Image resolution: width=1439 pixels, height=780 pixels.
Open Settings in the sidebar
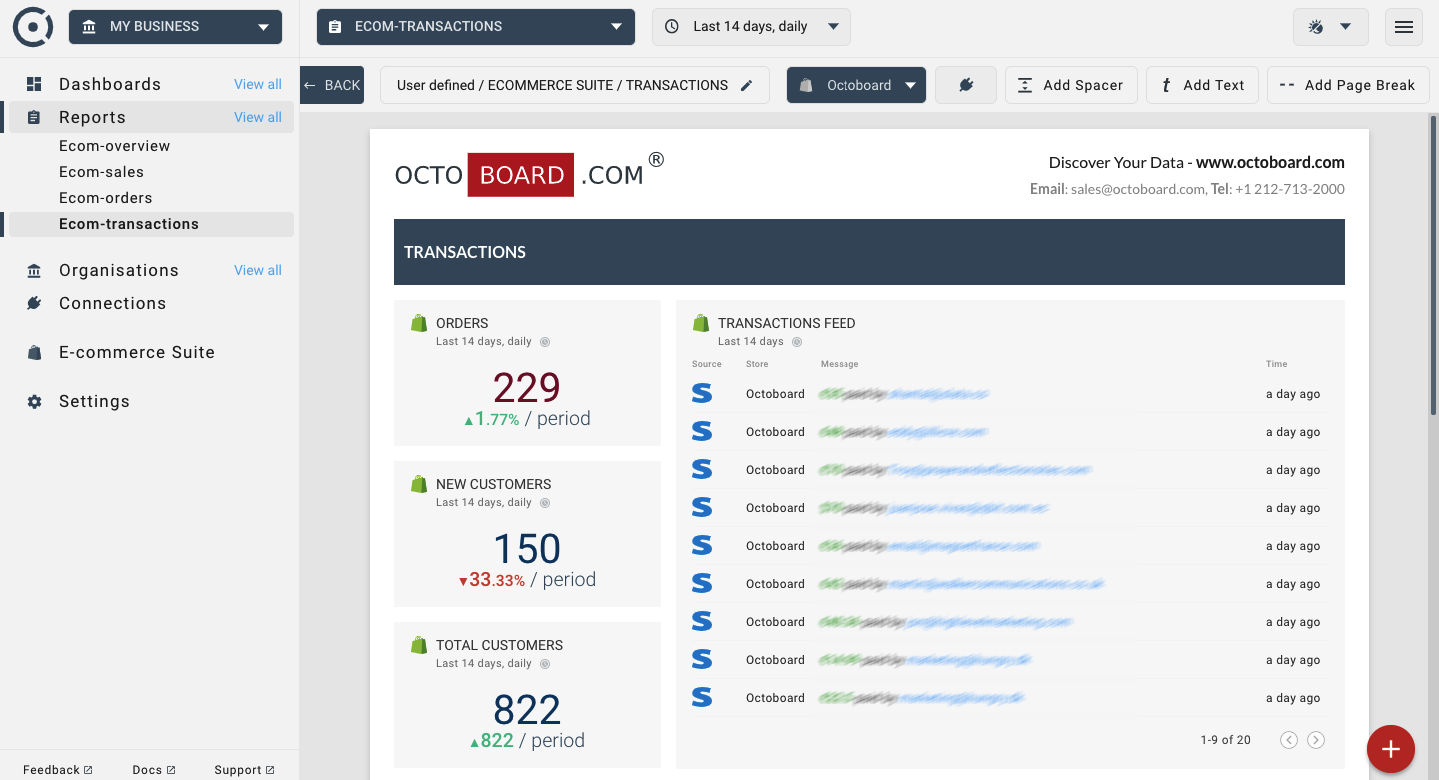coord(94,401)
